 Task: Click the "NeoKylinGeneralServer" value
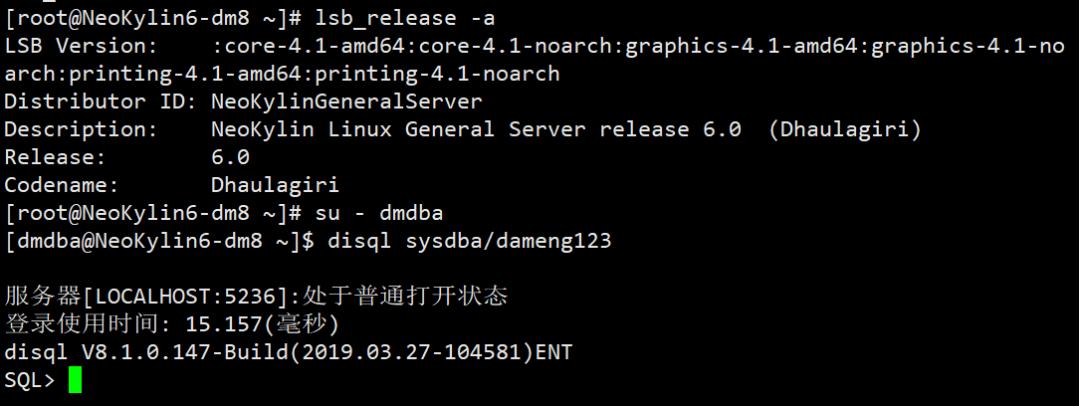click(347, 102)
